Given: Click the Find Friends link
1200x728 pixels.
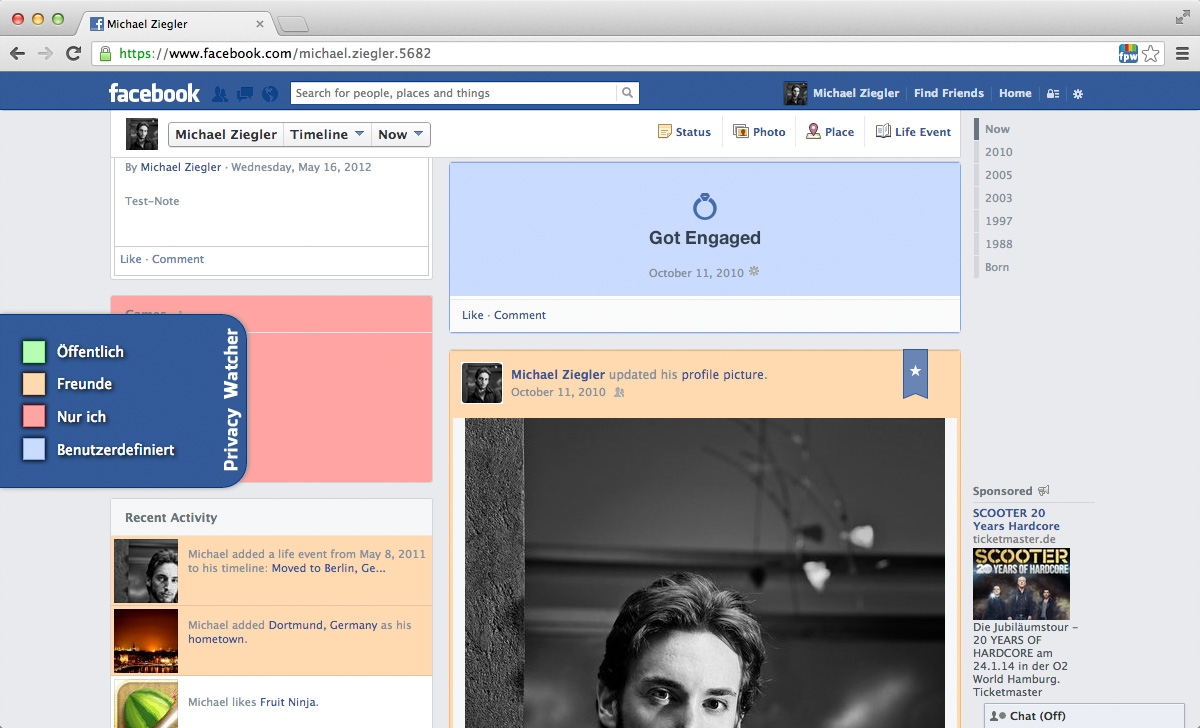Looking at the screenshot, I should [948, 93].
